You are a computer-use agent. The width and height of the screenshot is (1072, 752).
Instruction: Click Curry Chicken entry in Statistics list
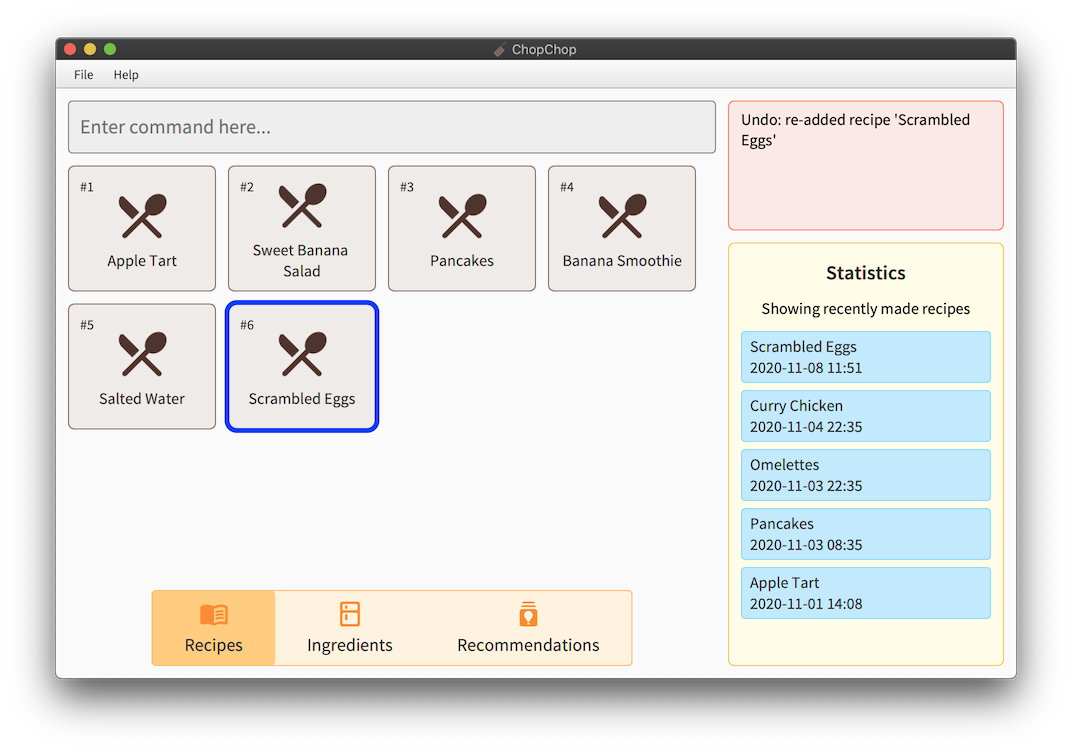866,416
